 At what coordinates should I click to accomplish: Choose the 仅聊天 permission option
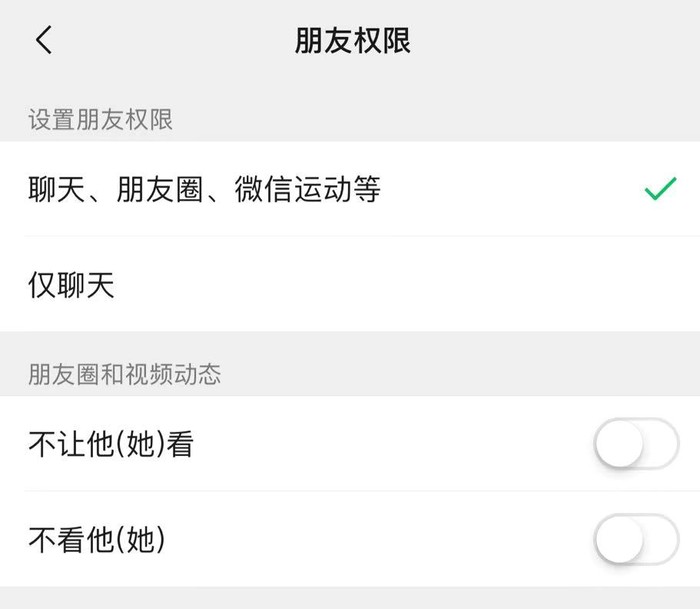click(72, 285)
